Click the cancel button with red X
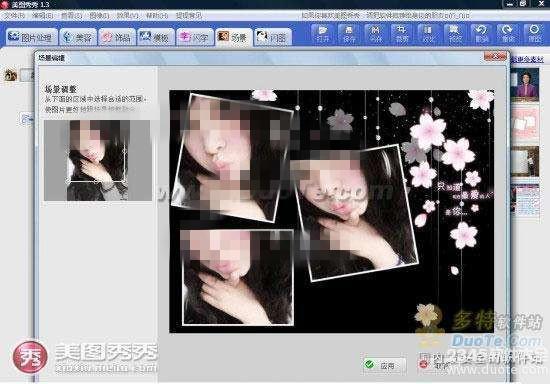550x384 pixels. pos(433,365)
